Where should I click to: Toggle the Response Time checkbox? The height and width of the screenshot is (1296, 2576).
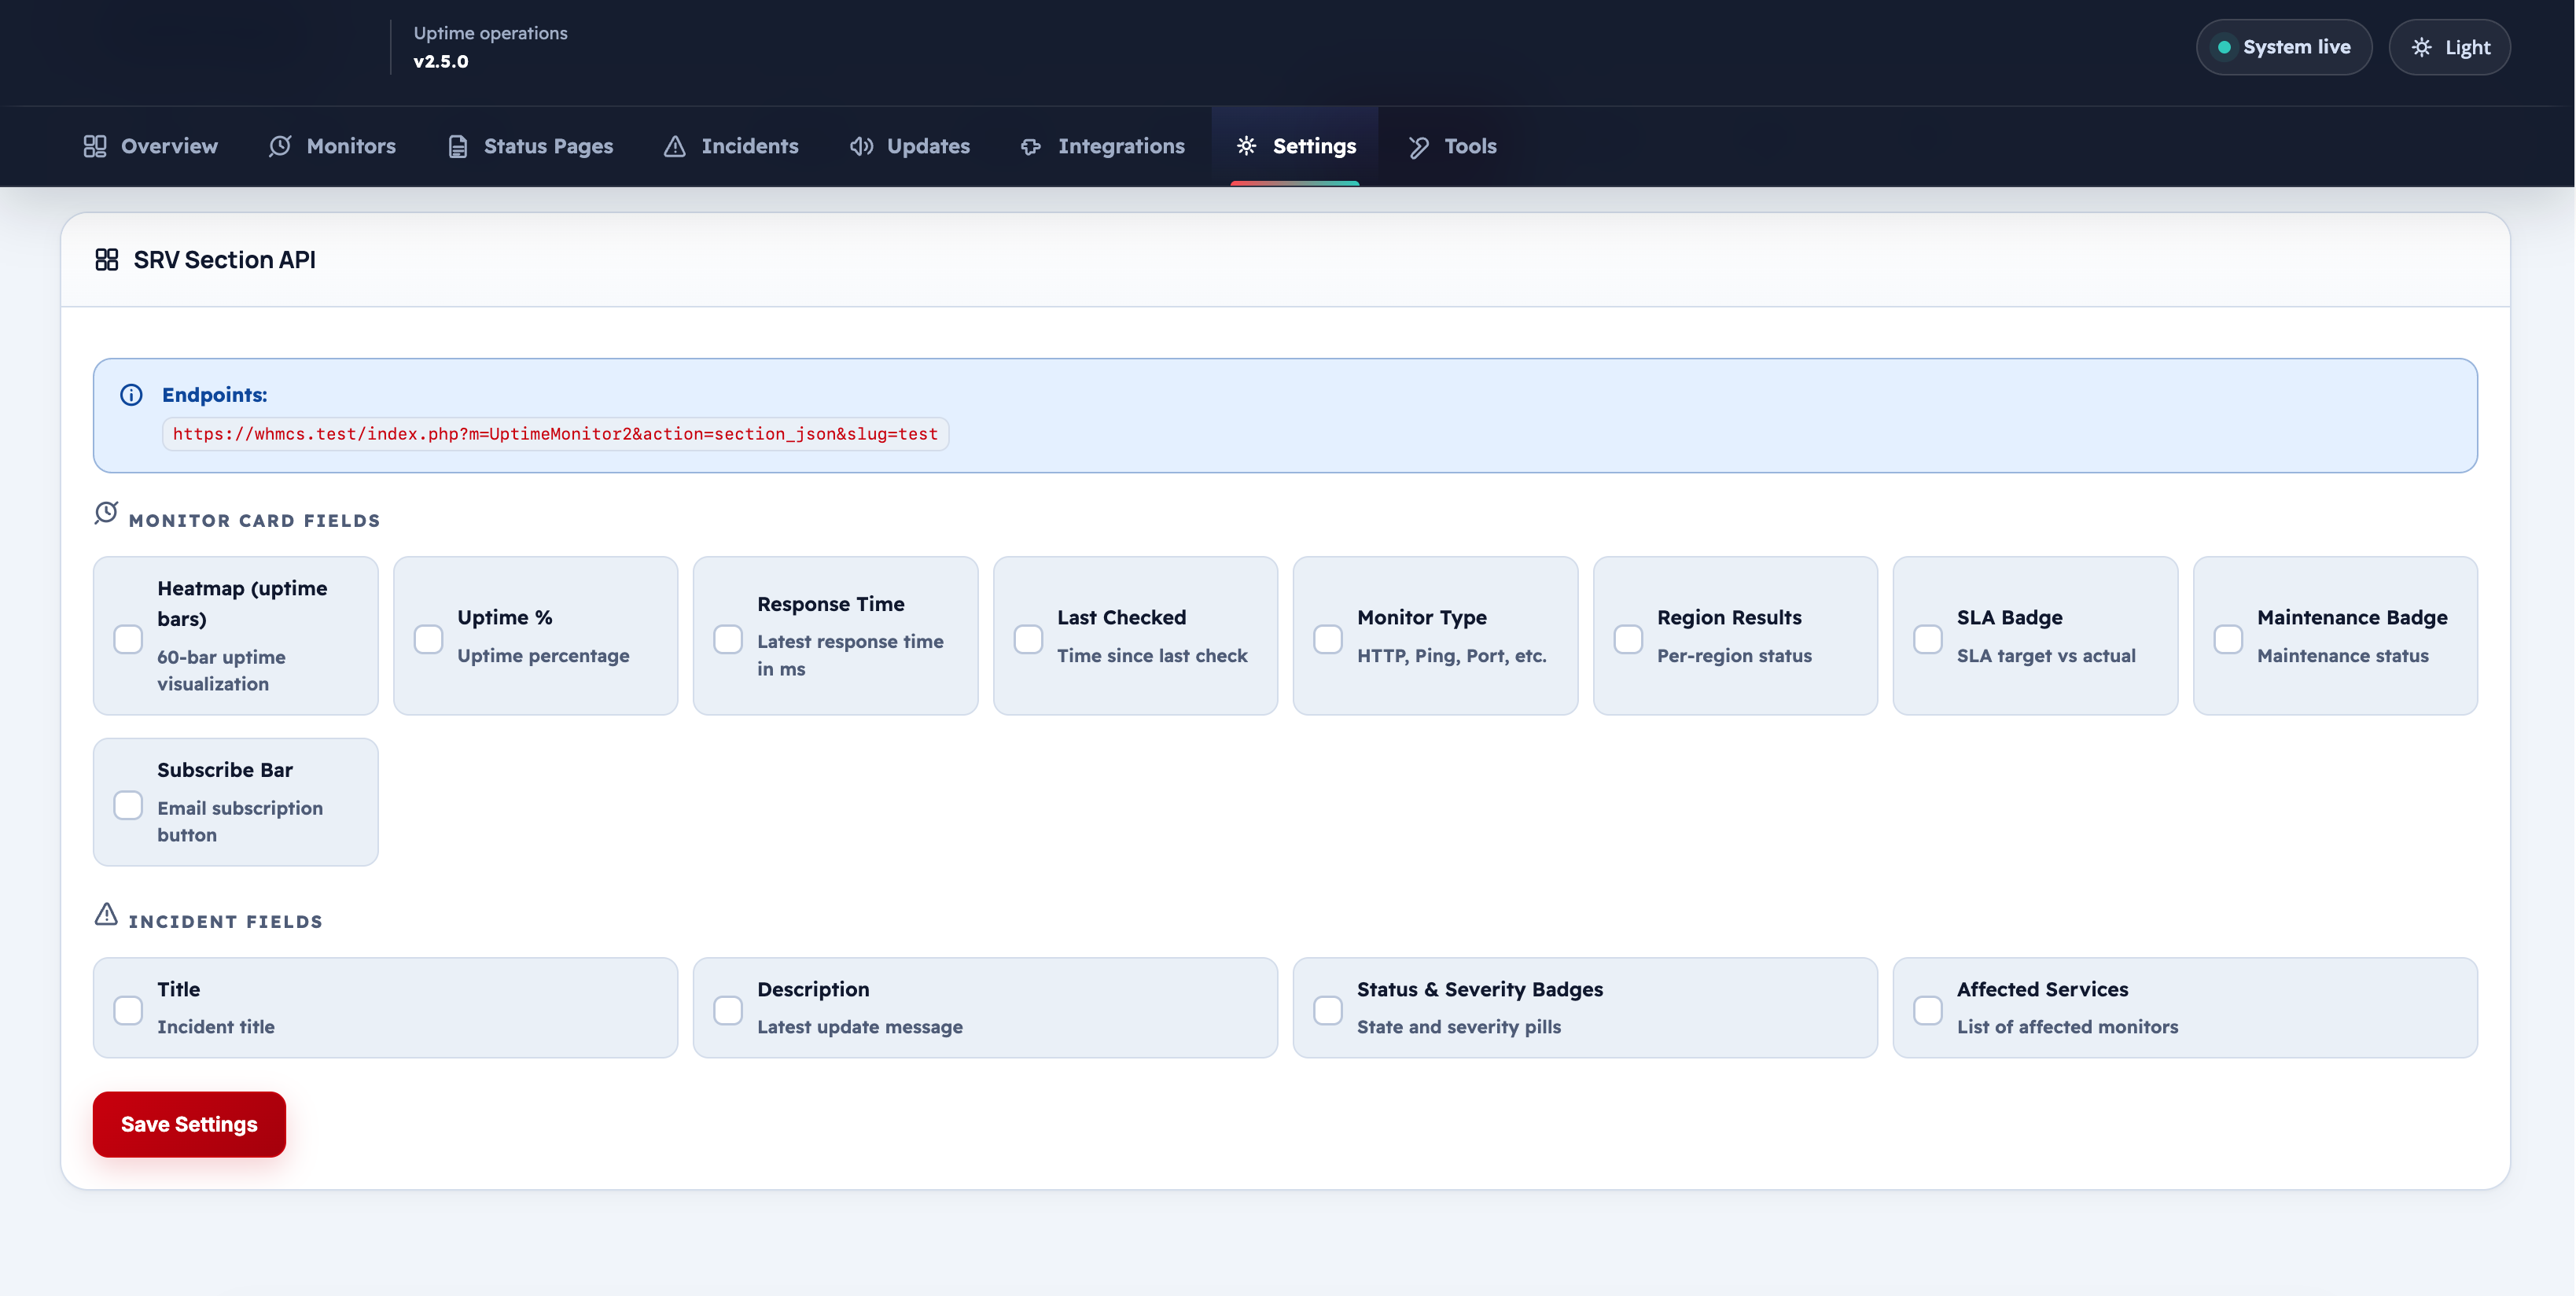[x=728, y=639]
